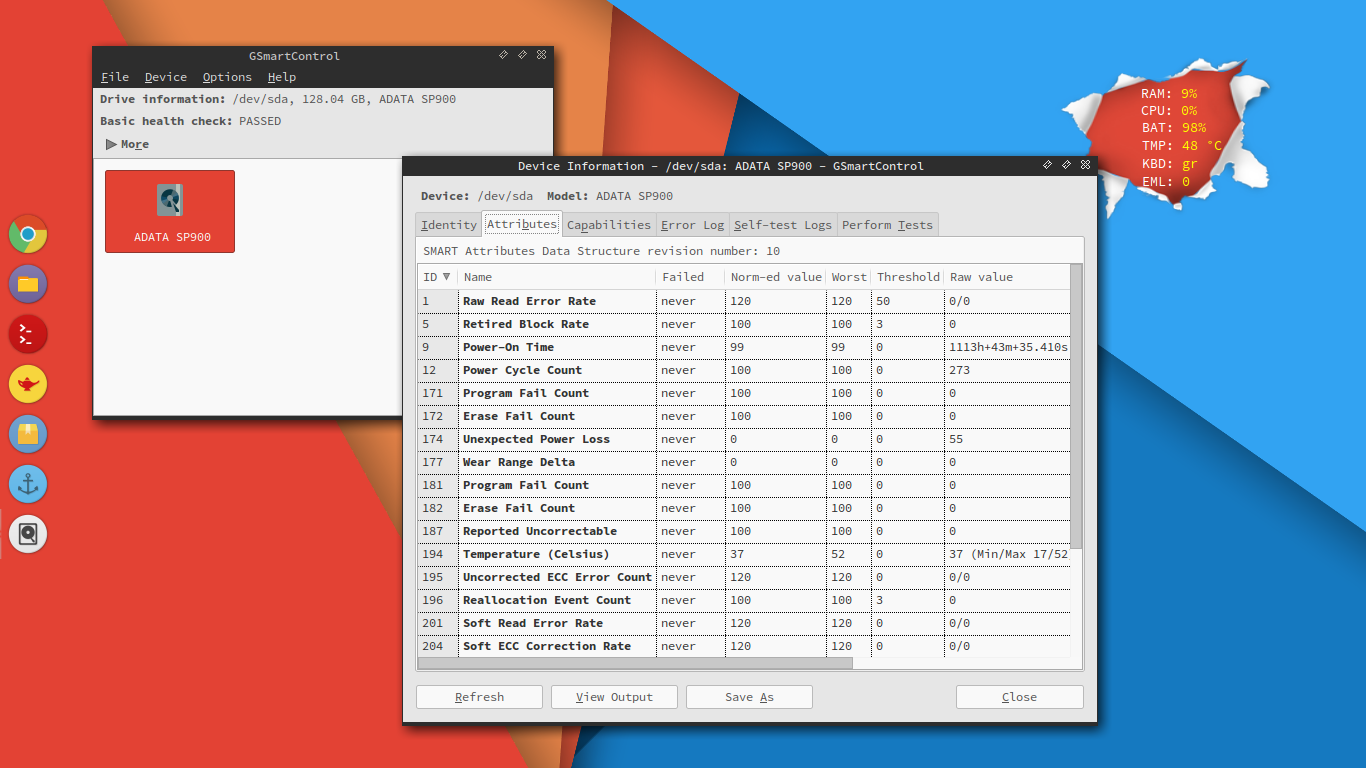
Task: Click the RAM usage readout in desktop widget
Action: [x=1169, y=93]
